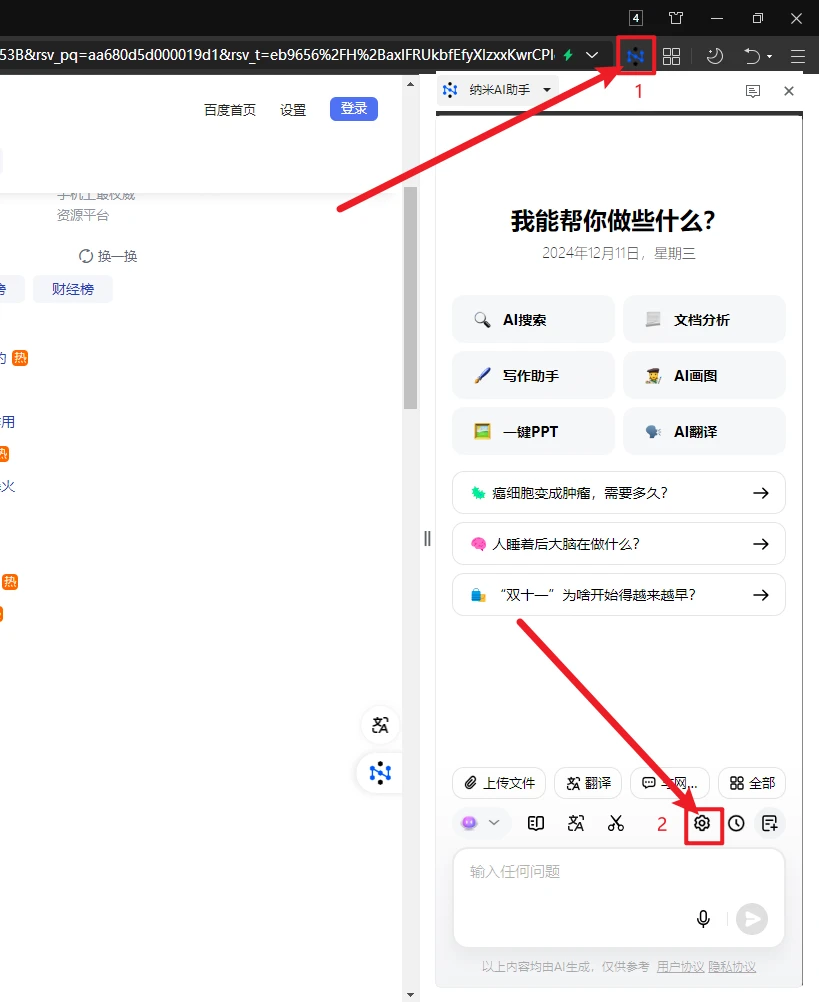Open the 纳米AI助手 assistant dropdown
This screenshot has width=819, height=1002.
pos(497,90)
